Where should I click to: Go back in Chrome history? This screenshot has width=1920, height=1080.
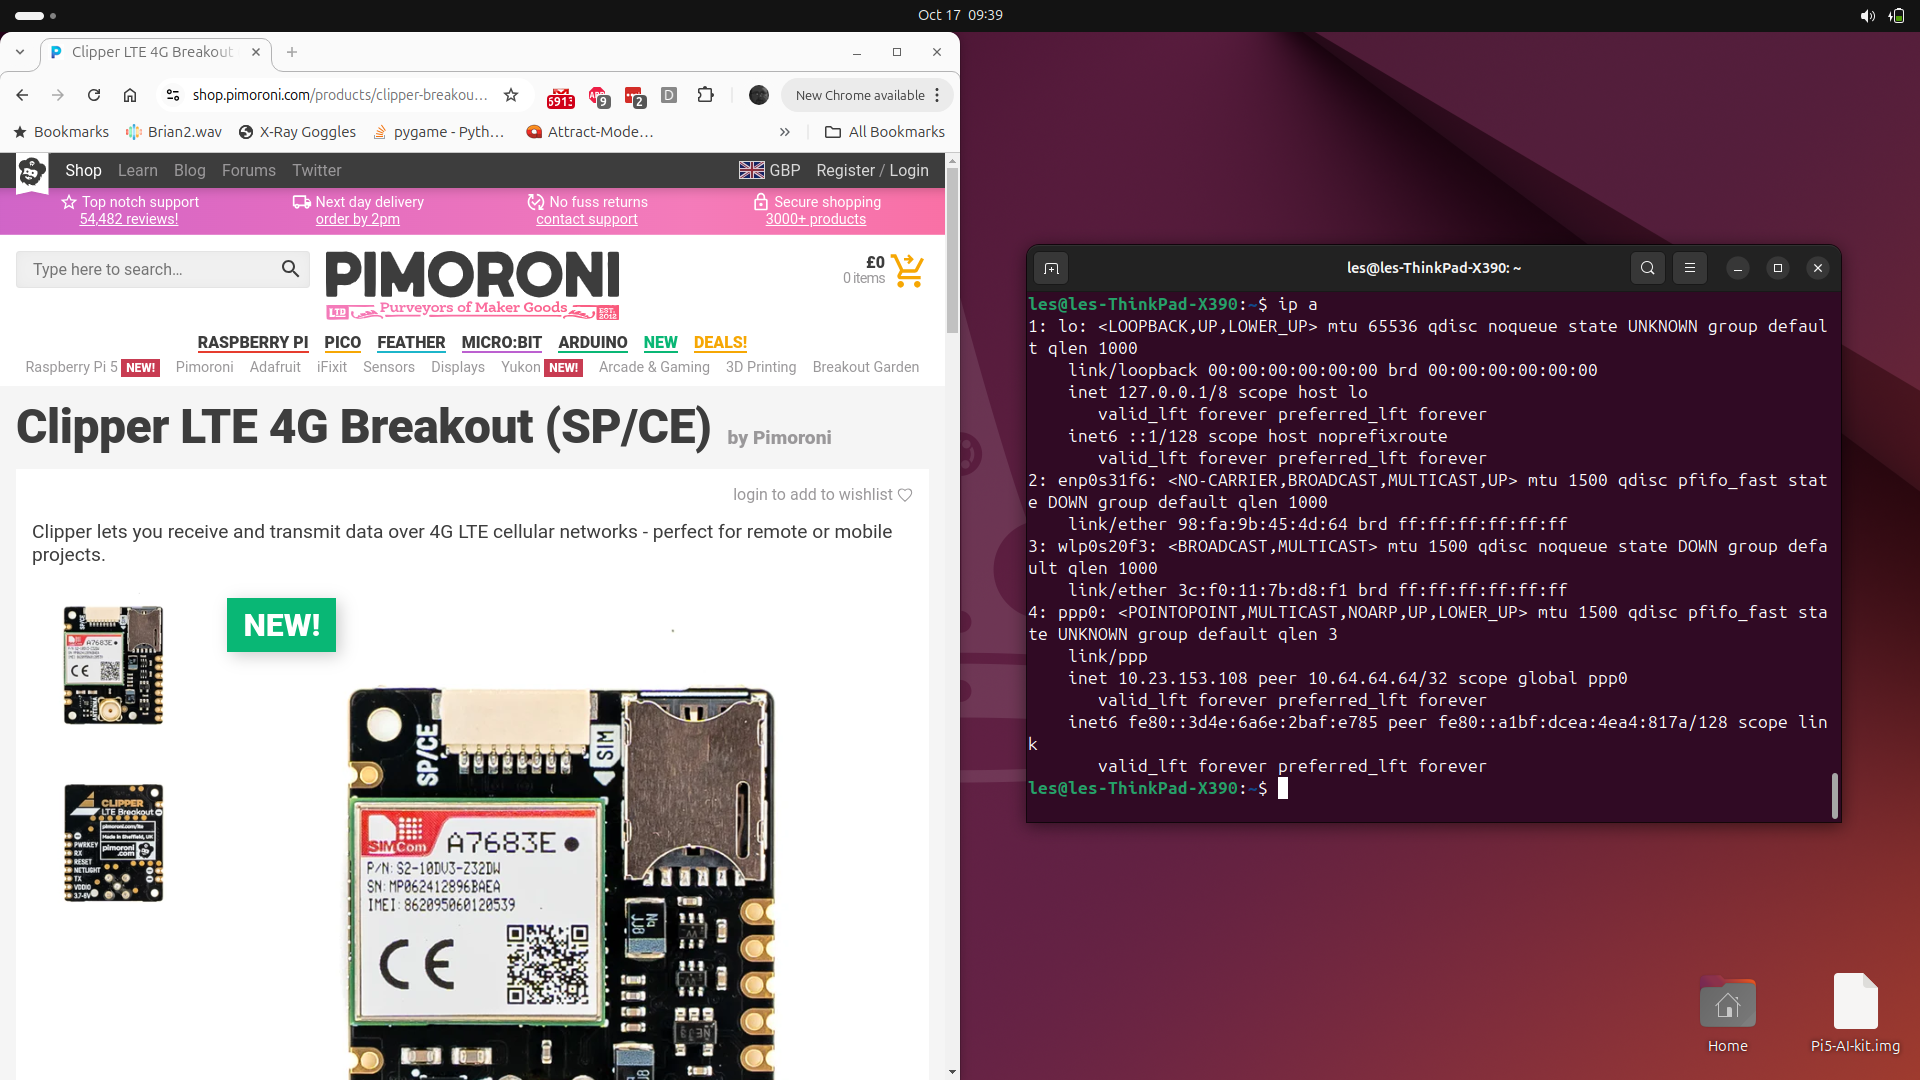click(22, 95)
